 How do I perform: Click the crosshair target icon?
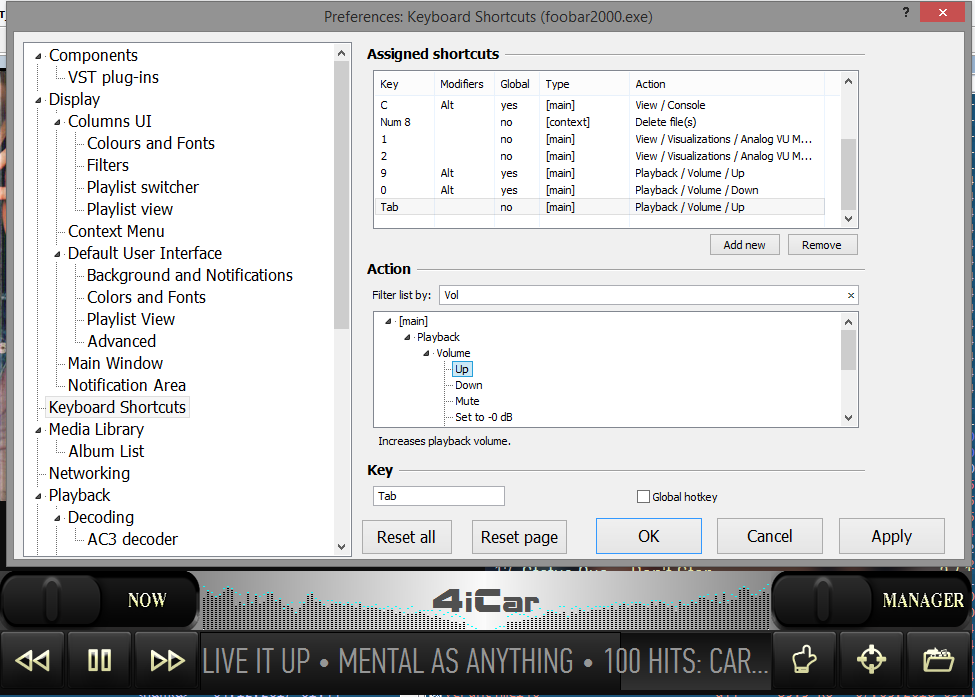point(871,660)
